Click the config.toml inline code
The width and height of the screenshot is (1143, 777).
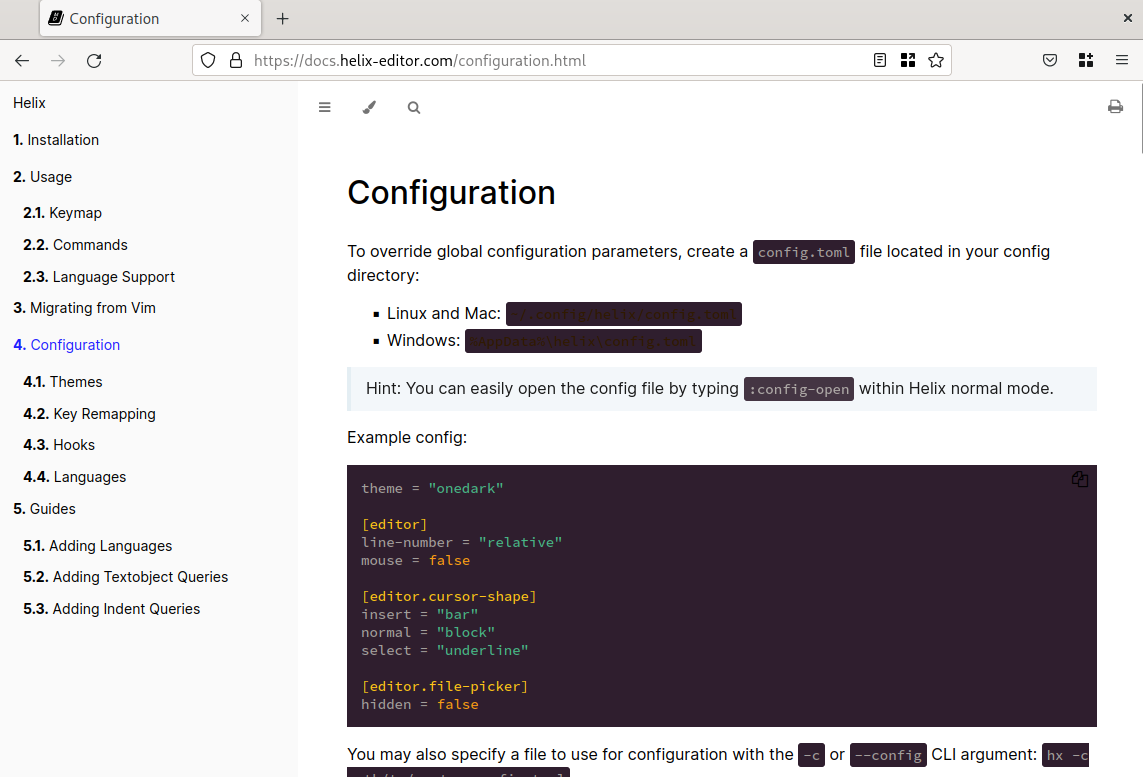click(803, 252)
